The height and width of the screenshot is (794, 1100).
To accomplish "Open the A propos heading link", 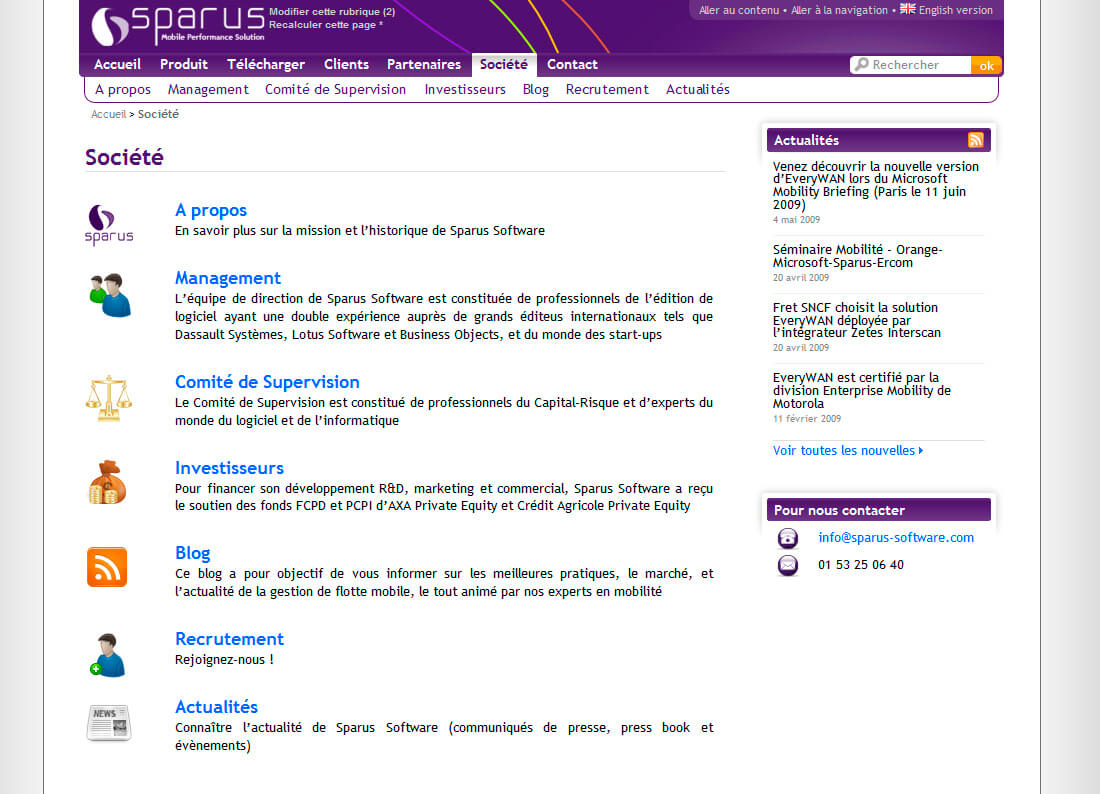I will click(x=210, y=210).
